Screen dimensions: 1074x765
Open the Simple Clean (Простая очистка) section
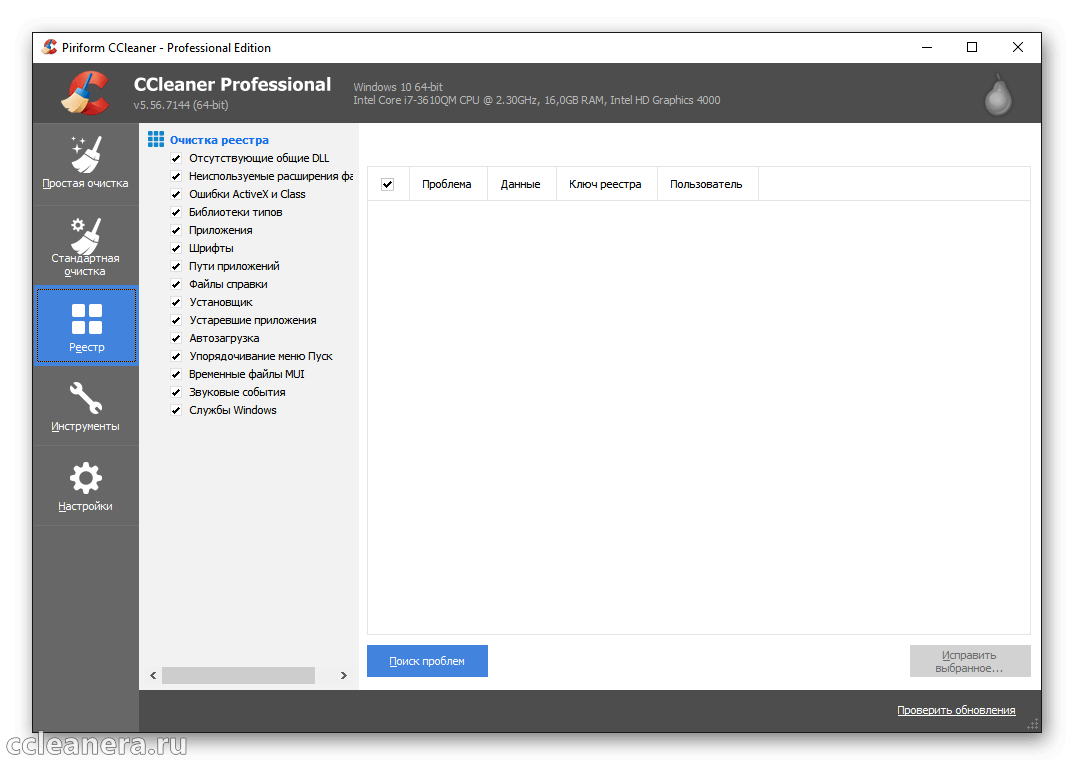point(86,164)
